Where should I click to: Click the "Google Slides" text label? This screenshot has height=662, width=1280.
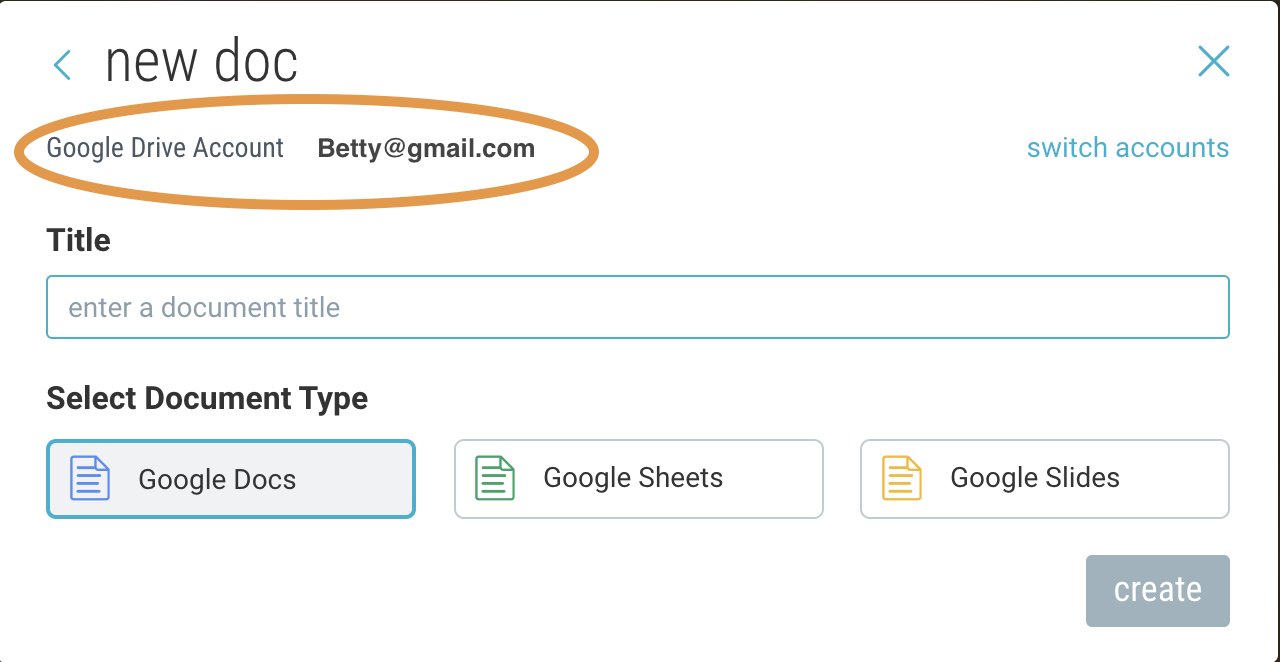[1035, 478]
